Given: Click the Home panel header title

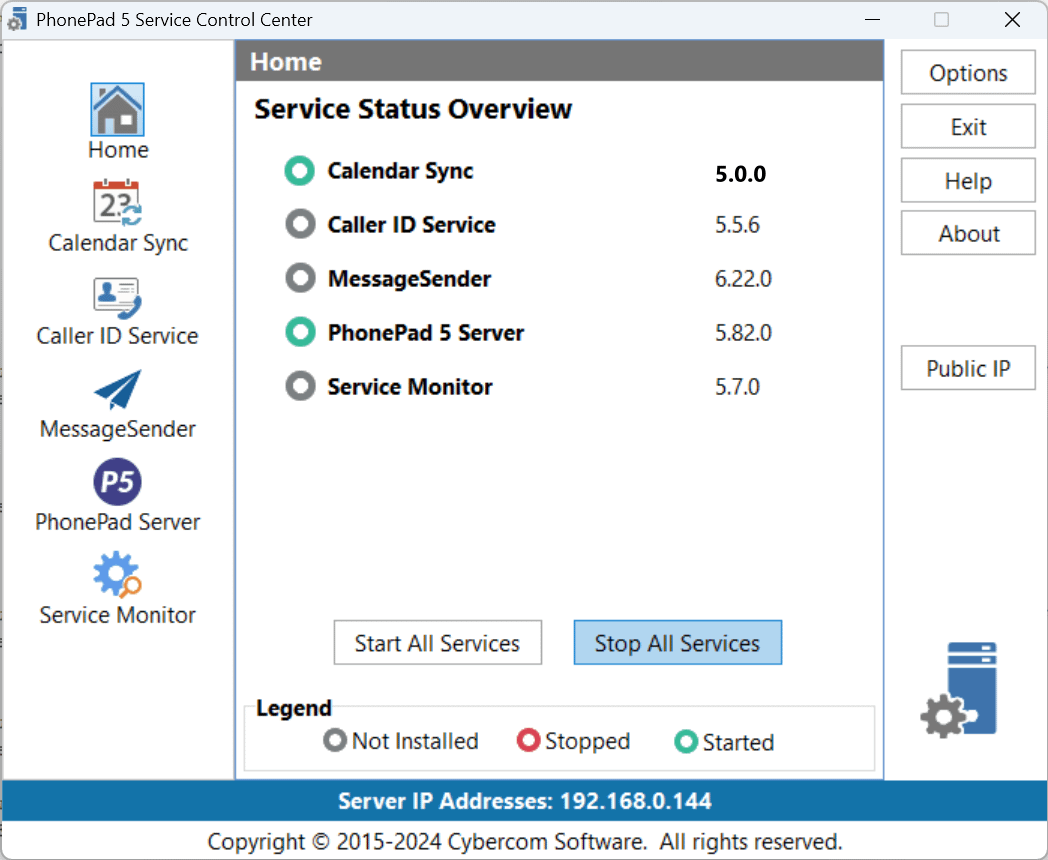Looking at the screenshot, I should (x=286, y=61).
